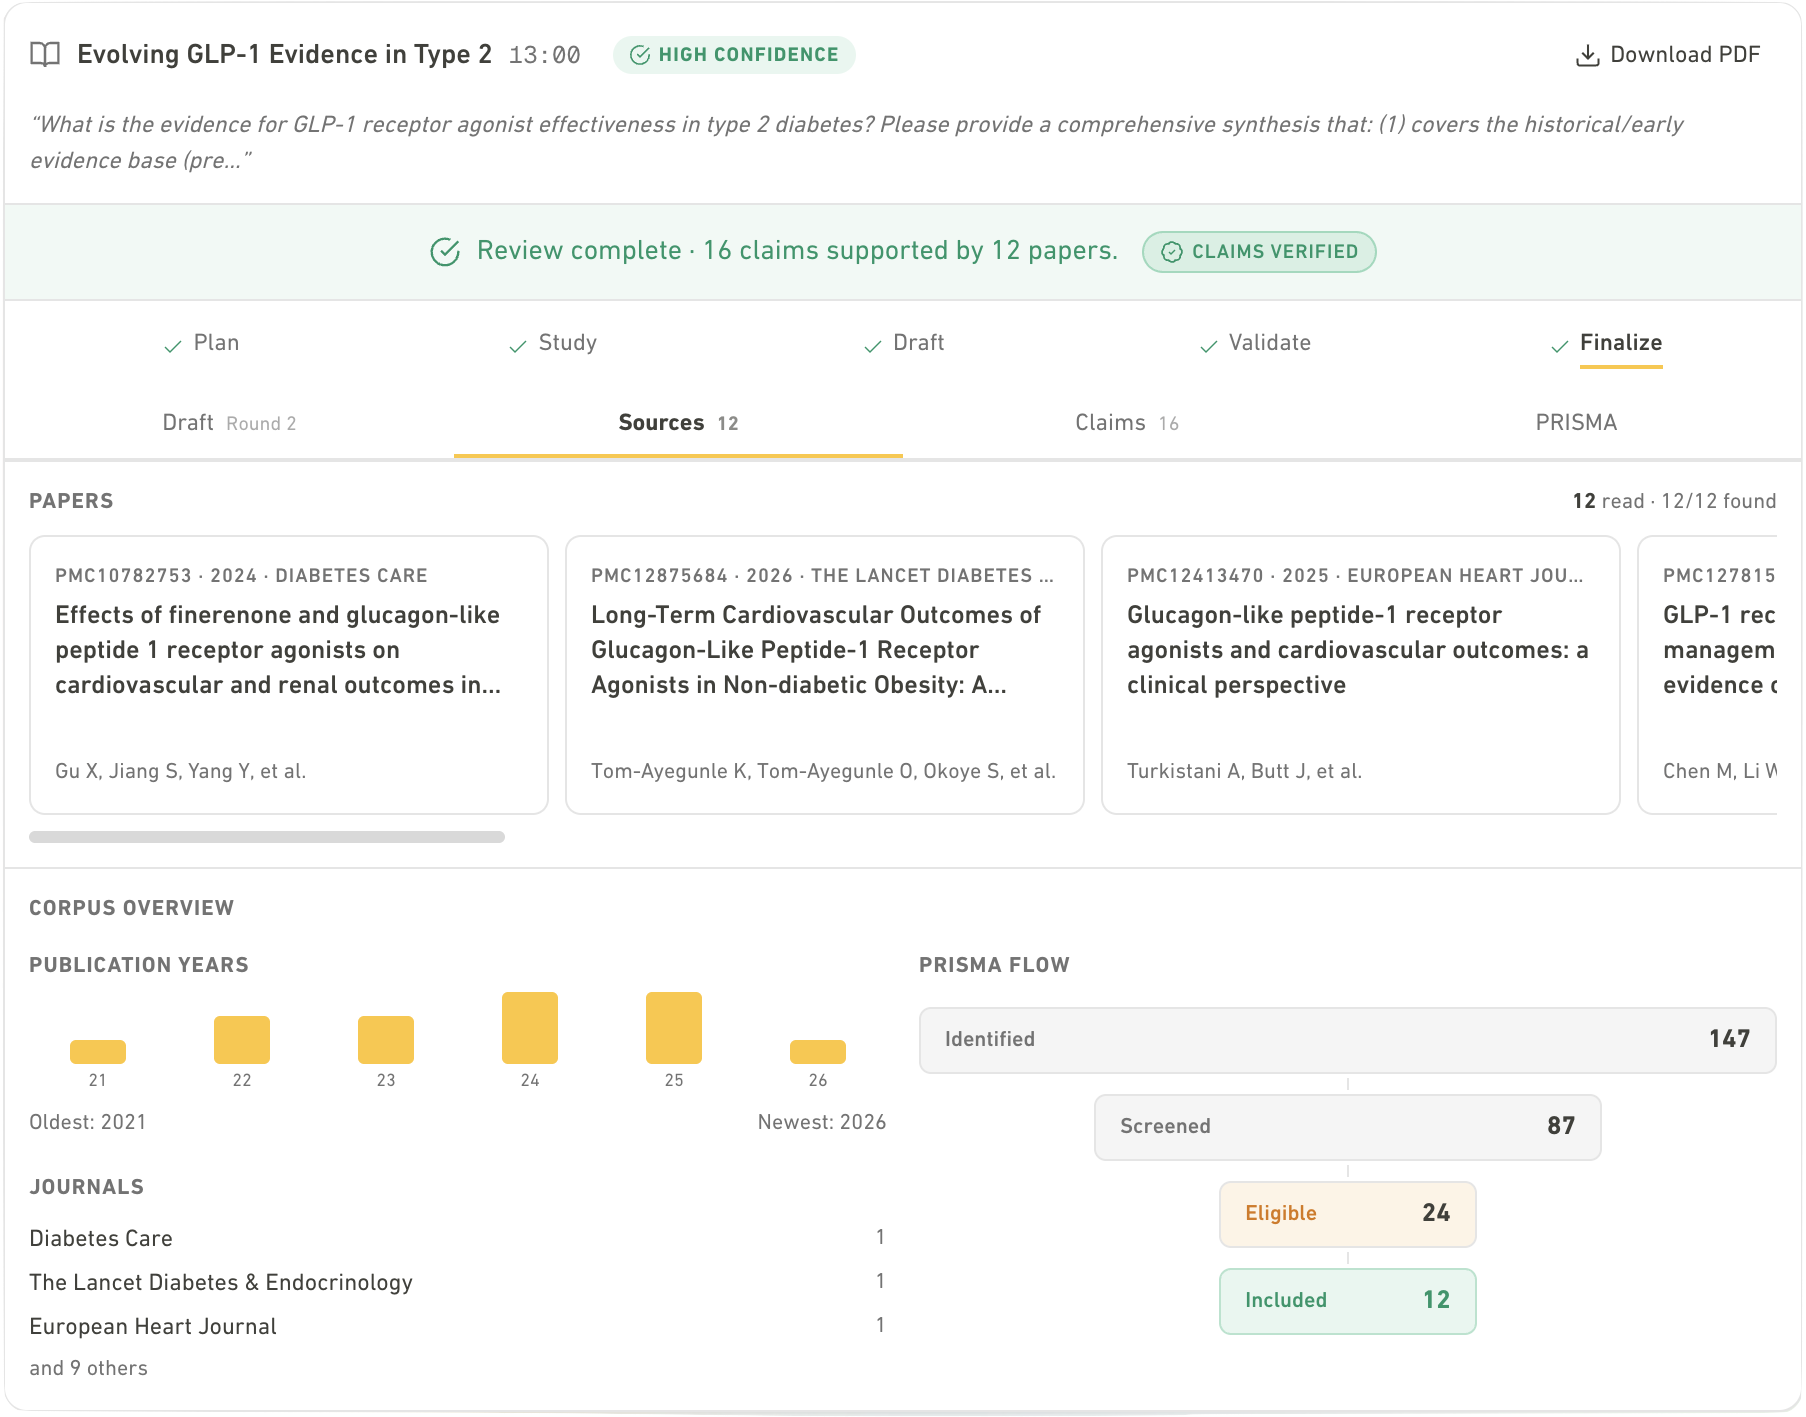Click the Eligible 24 PRISMA box
Image resolution: width=1806 pixels, height=1417 pixels.
[x=1348, y=1214]
